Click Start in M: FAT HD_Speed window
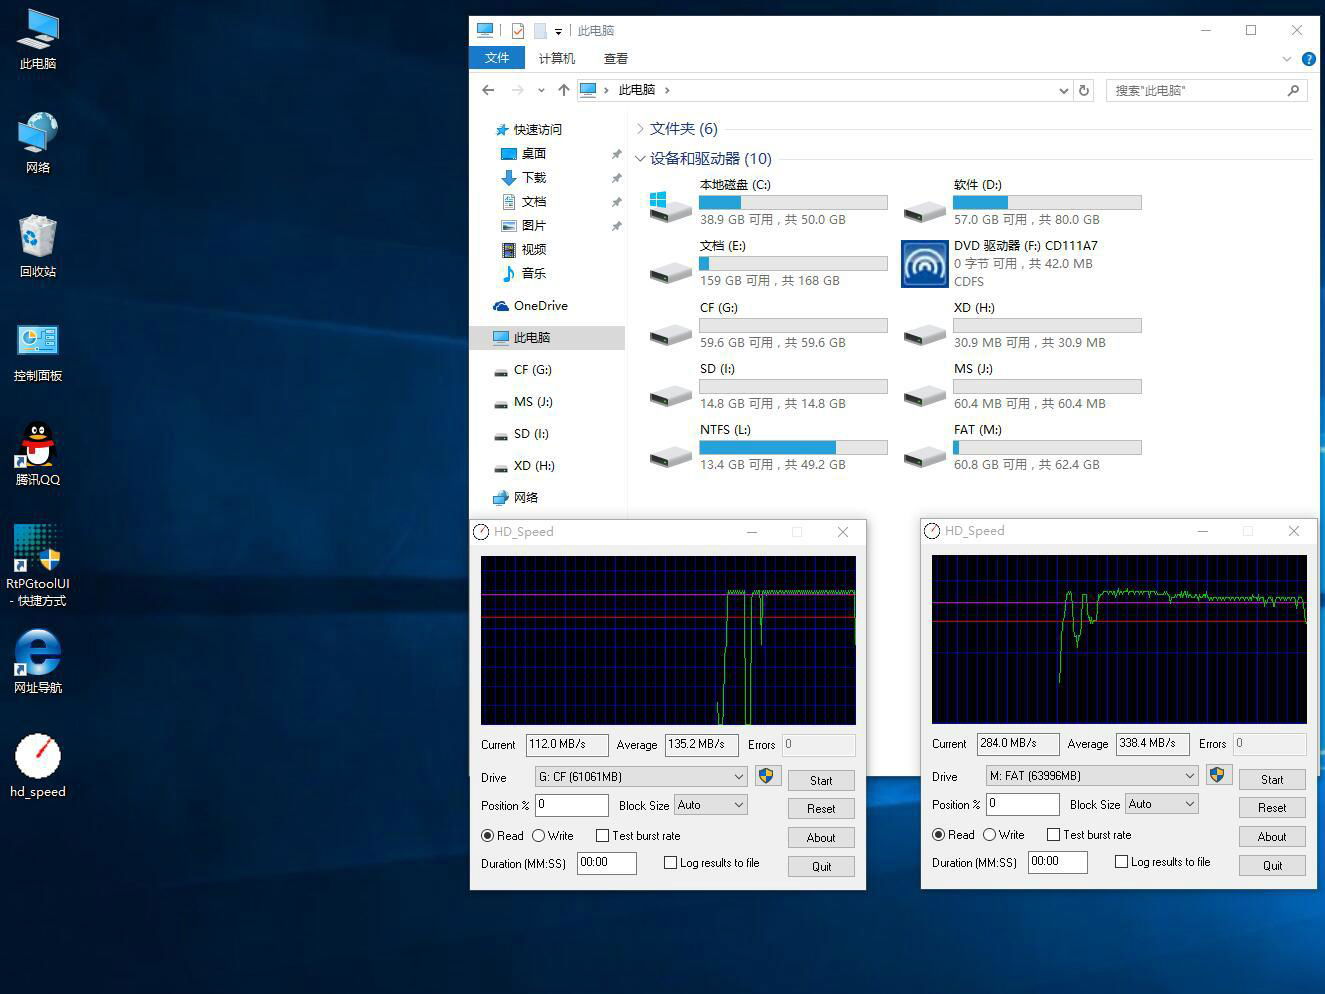The width and height of the screenshot is (1325, 994). click(1272, 780)
